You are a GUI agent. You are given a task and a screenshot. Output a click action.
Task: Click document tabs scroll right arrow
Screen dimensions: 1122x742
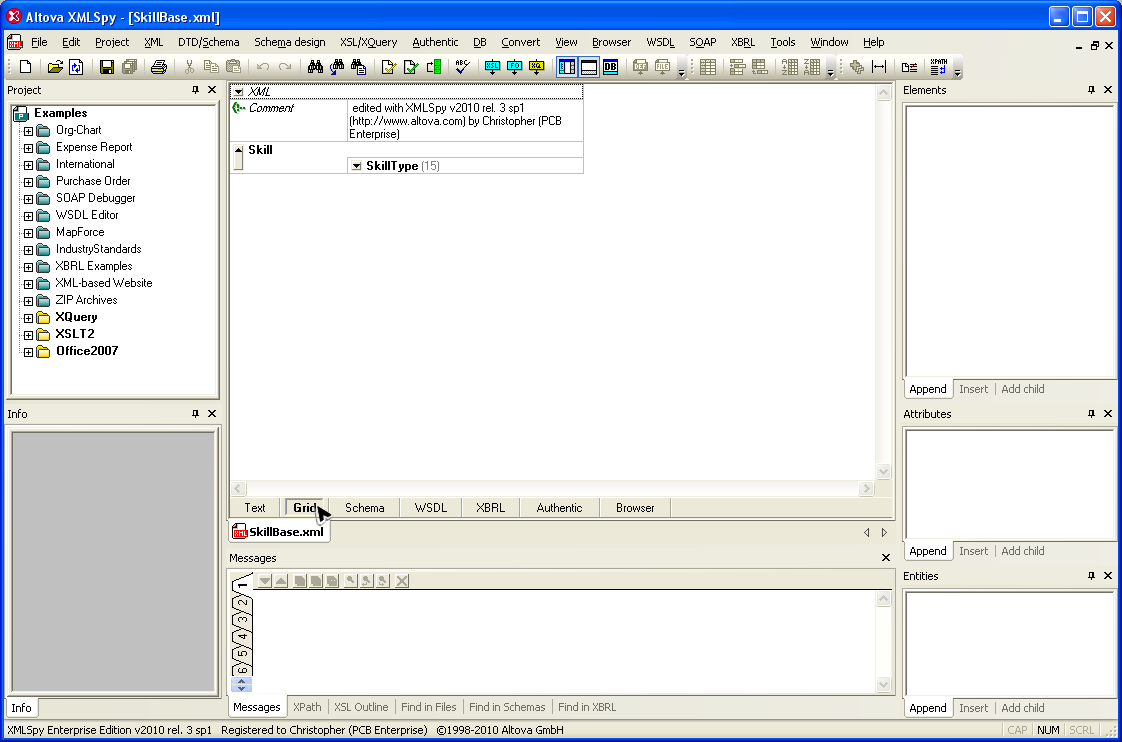pos(884,532)
